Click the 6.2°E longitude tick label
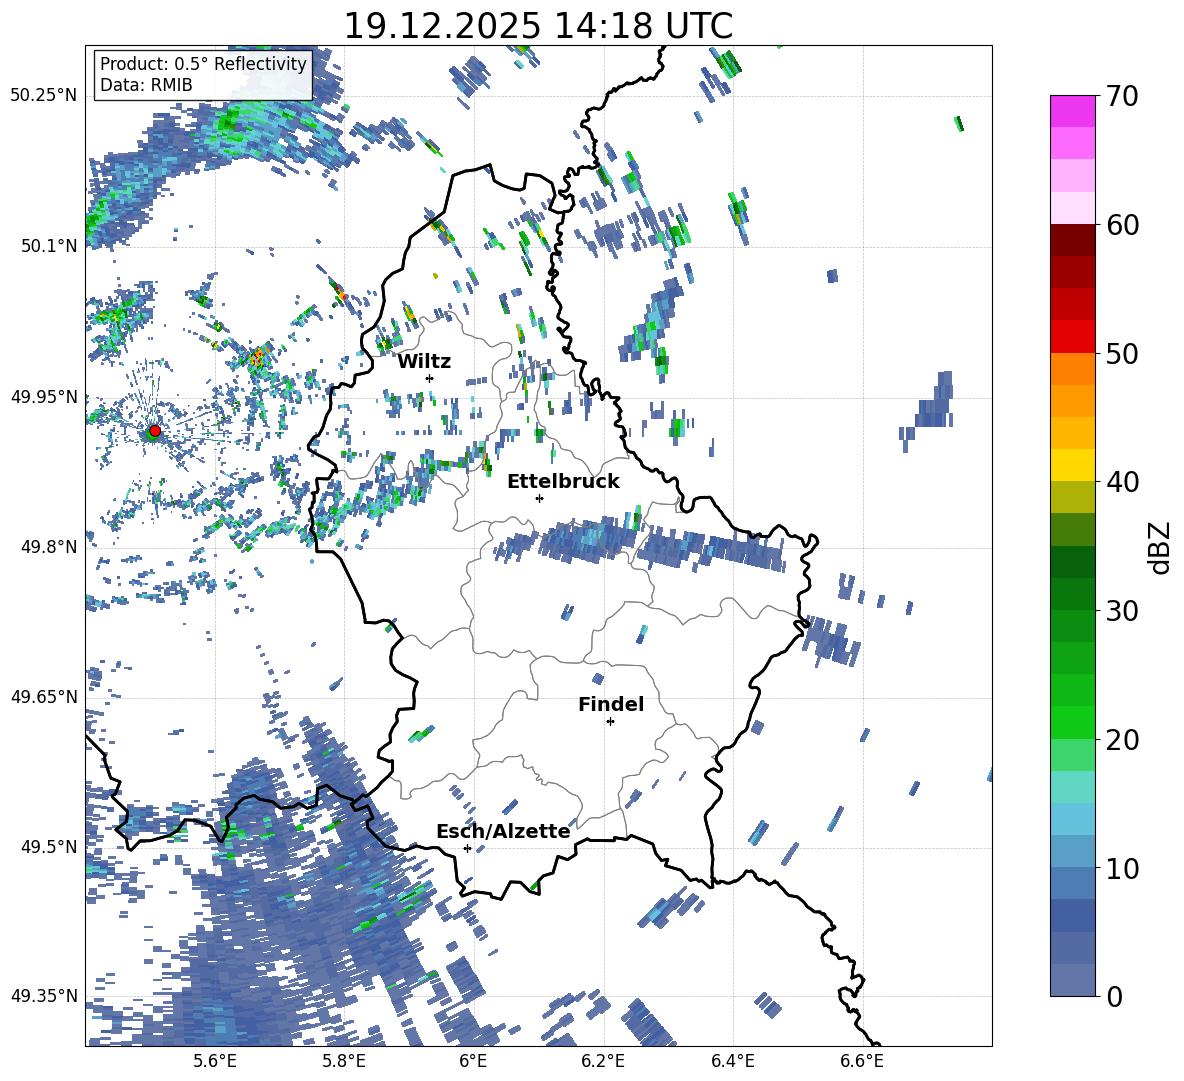 pyautogui.click(x=604, y=1061)
